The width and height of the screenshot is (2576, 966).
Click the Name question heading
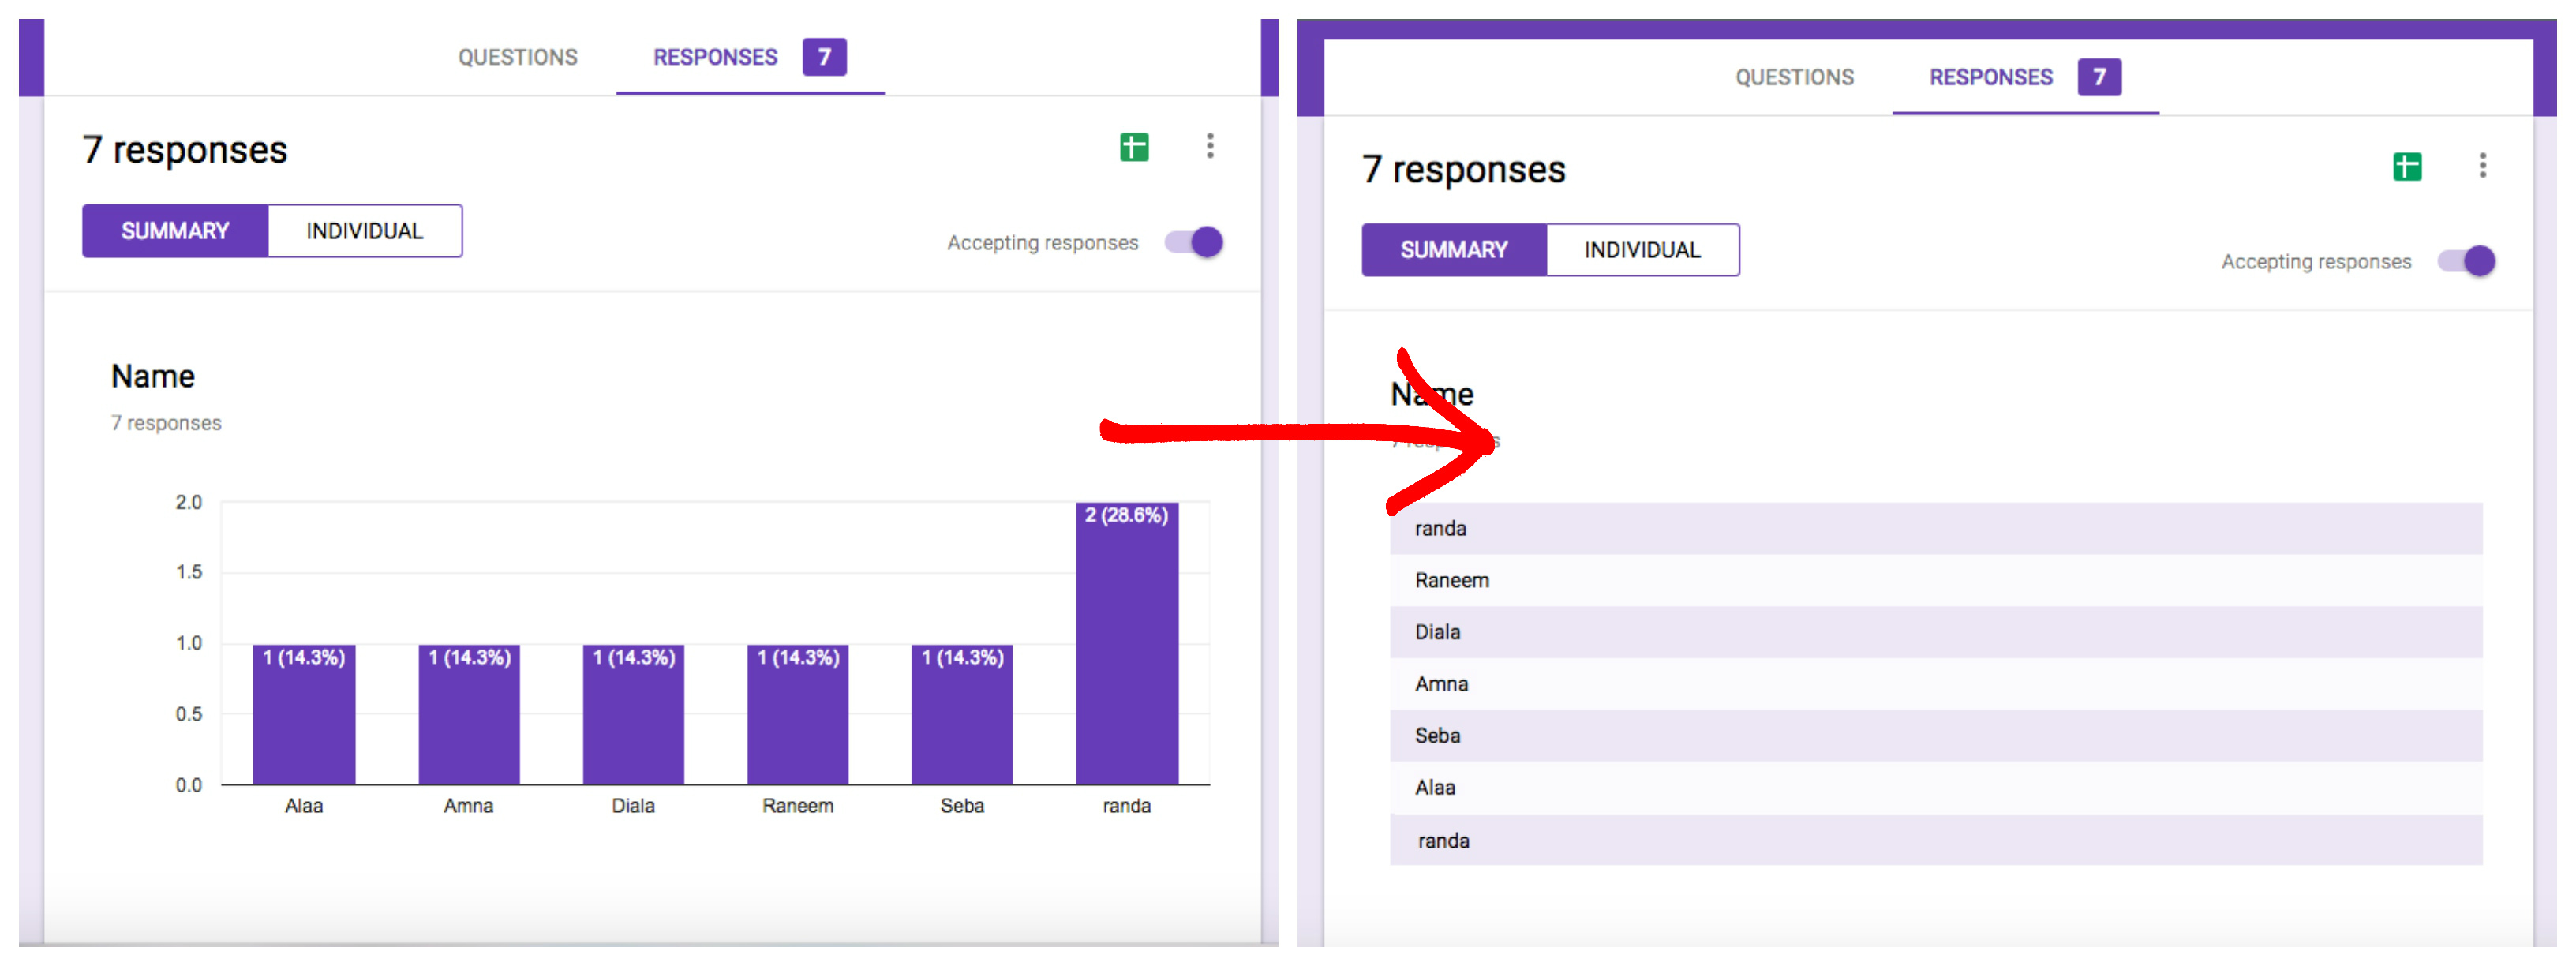152,377
